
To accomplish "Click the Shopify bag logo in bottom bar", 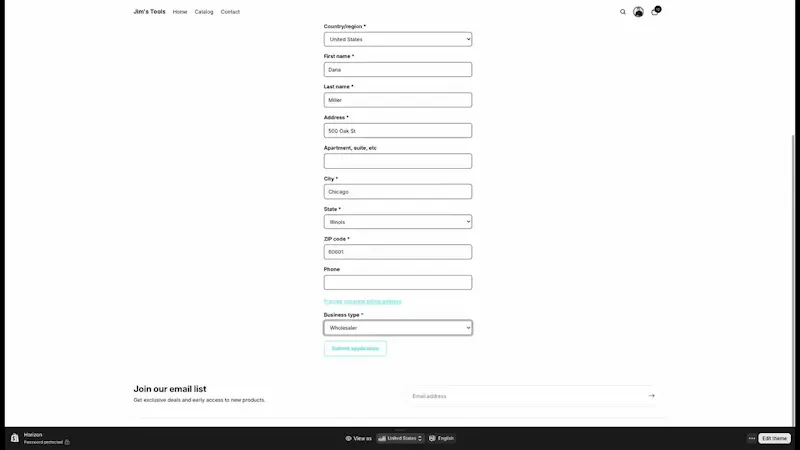I will pyautogui.click(x=14, y=438).
